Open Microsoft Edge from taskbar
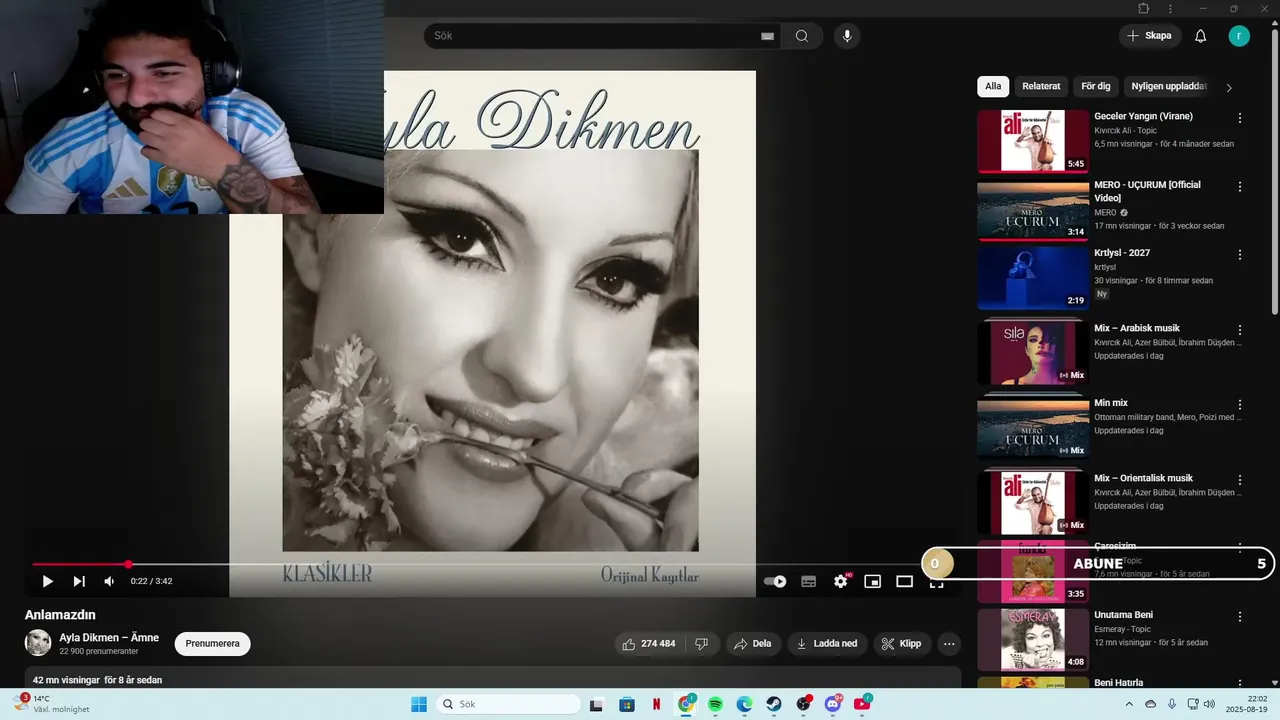The width and height of the screenshot is (1280, 720). point(745,704)
